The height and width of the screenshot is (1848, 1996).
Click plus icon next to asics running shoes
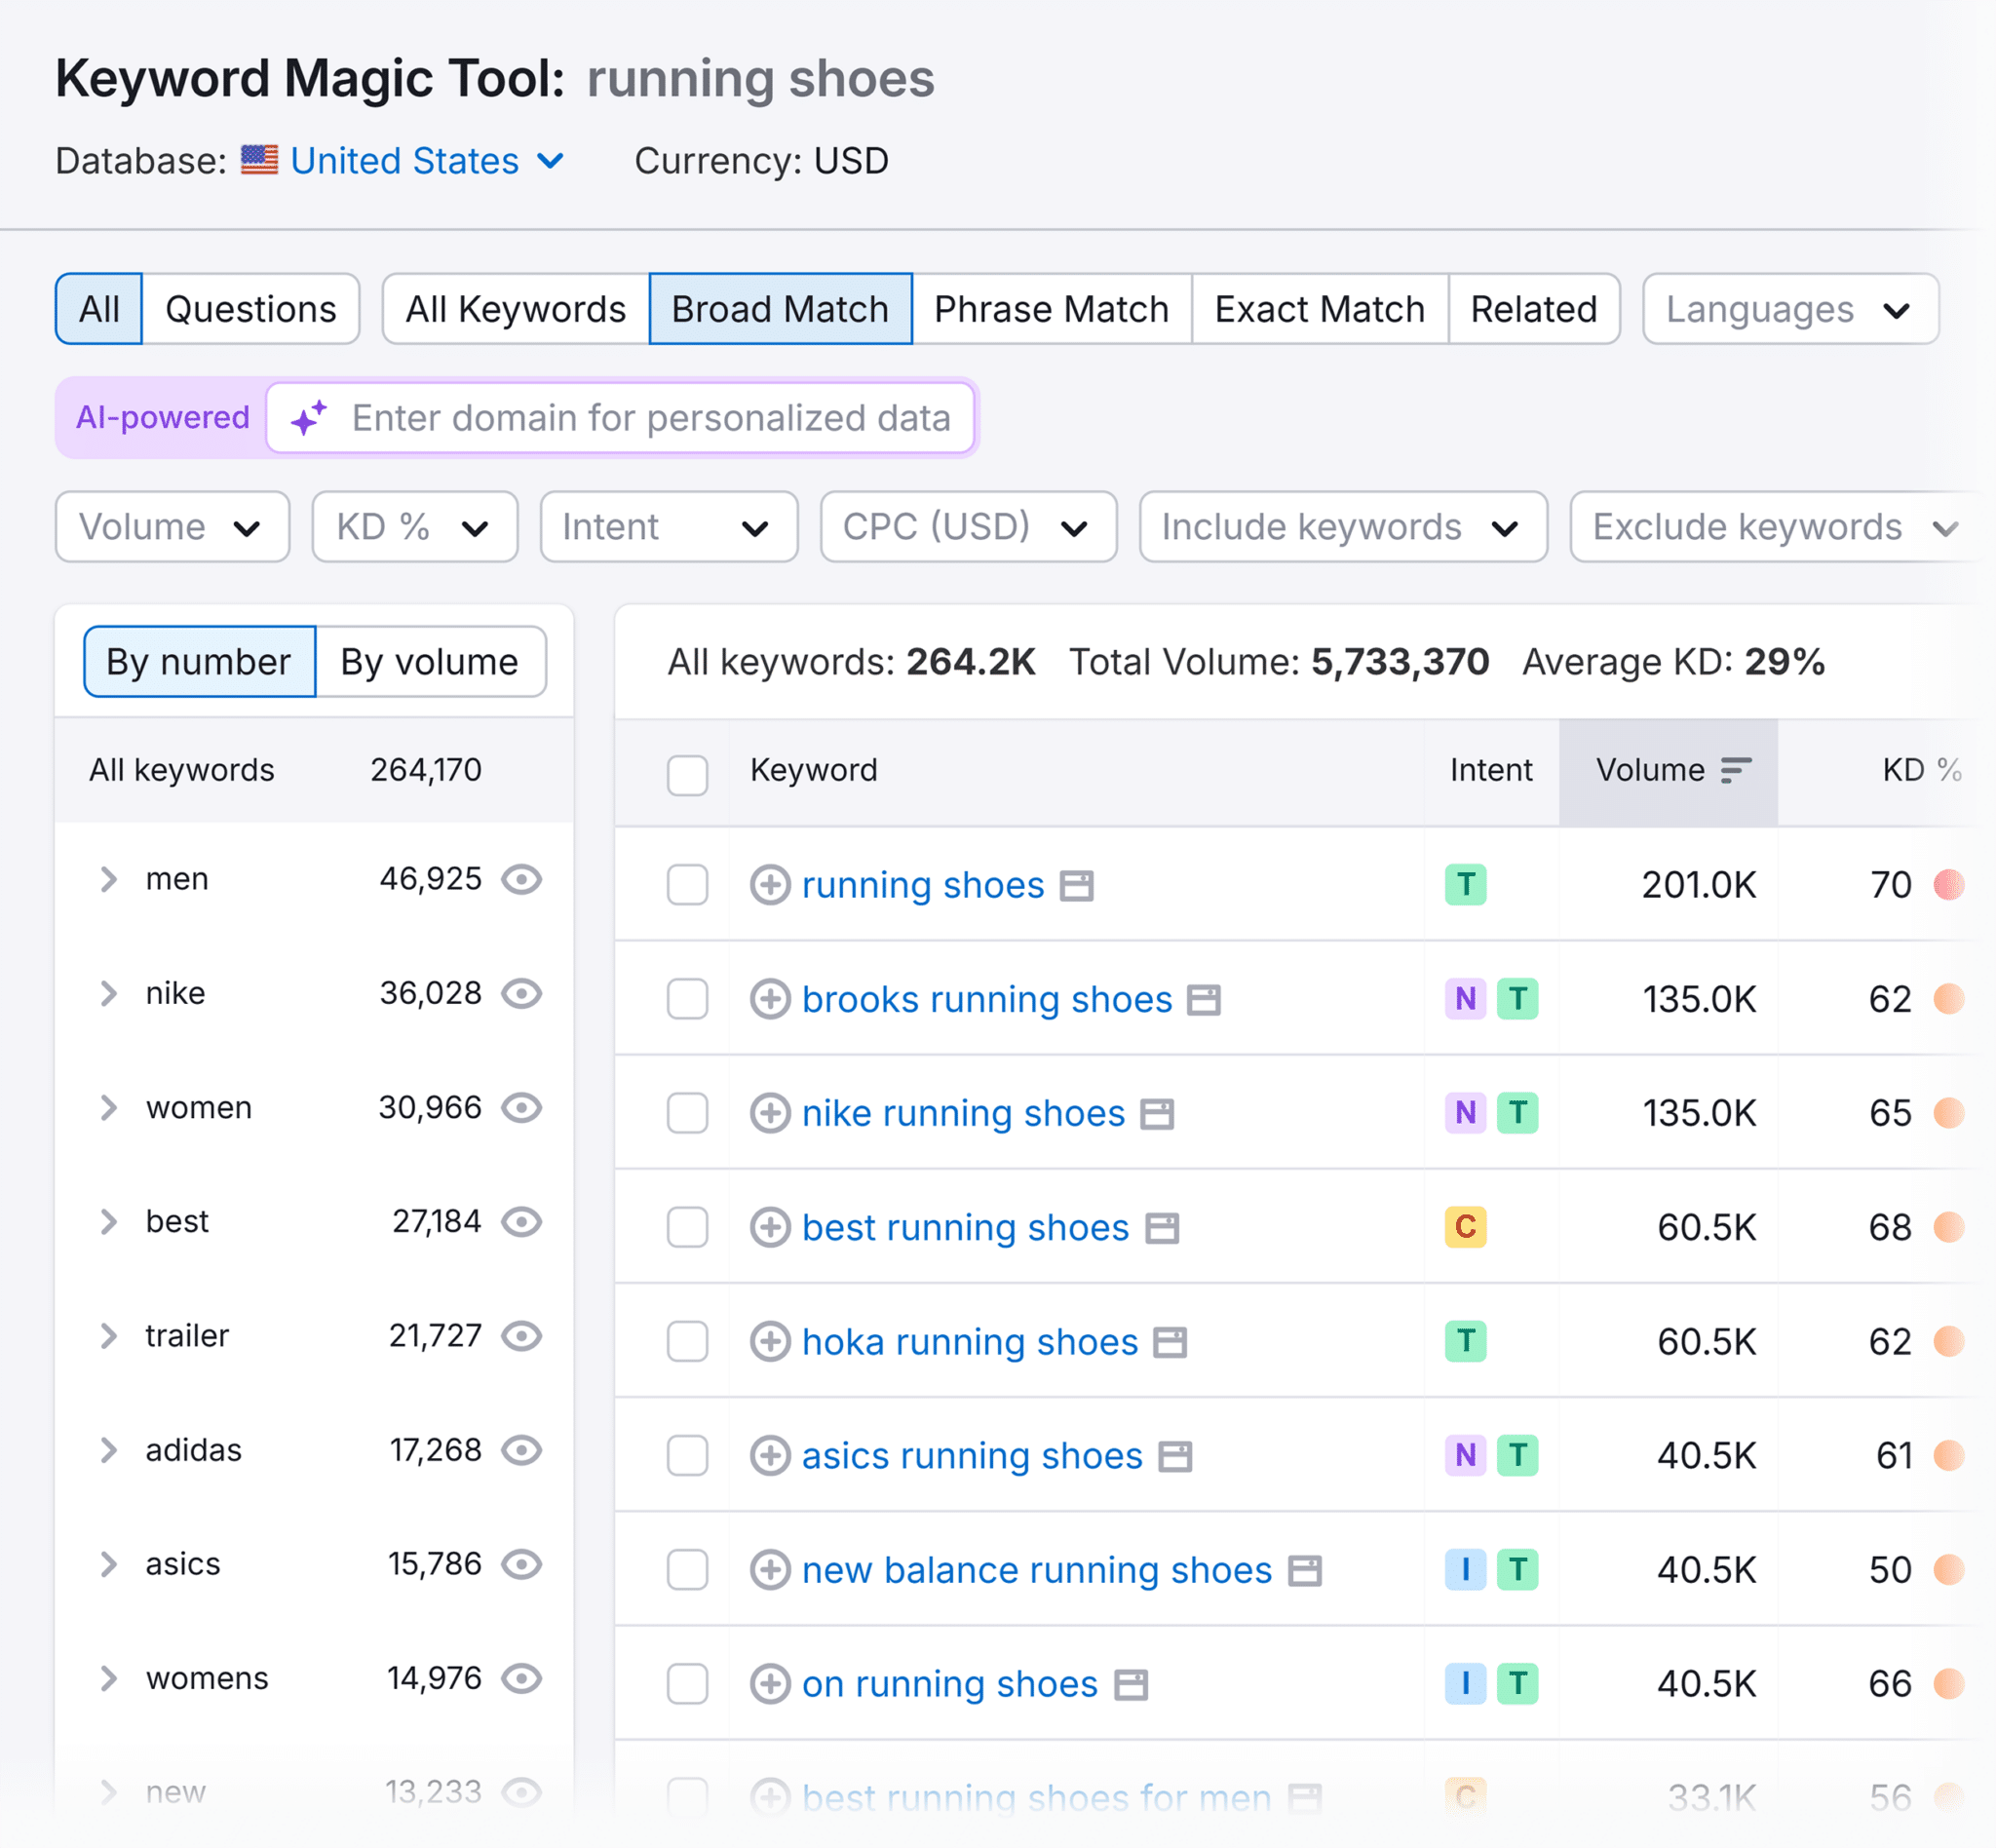[x=770, y=1456]
